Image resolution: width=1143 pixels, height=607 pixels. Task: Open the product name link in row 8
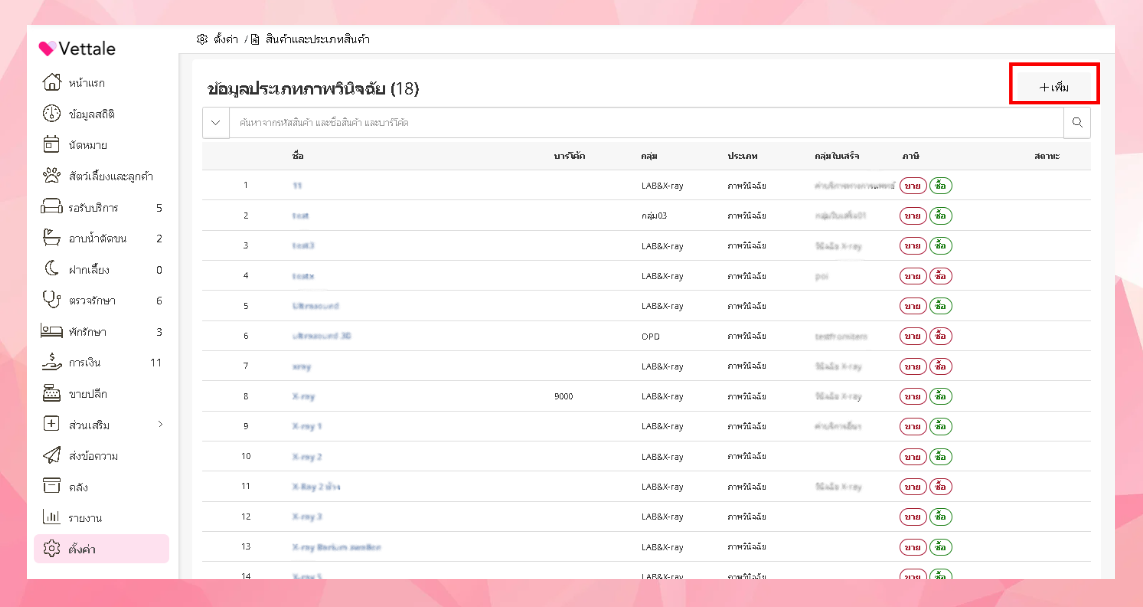click(303, 396)
